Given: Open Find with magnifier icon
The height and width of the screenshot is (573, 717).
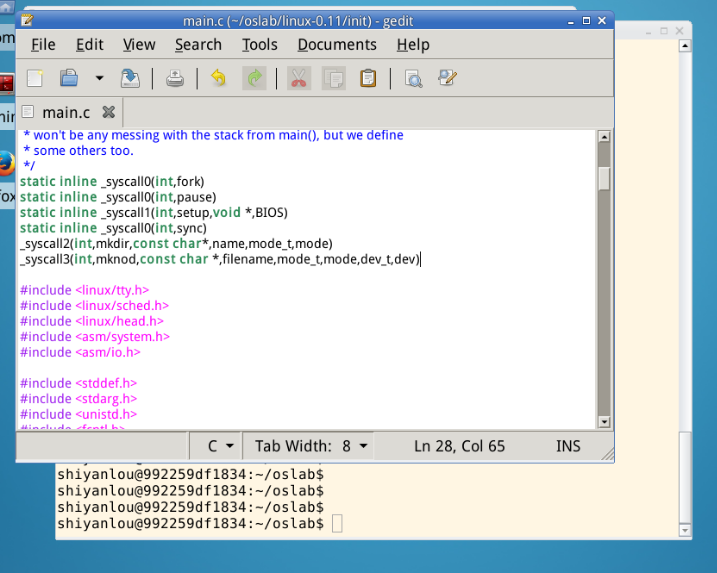Looking at the screenshot, I should click(x=412, y=78).
